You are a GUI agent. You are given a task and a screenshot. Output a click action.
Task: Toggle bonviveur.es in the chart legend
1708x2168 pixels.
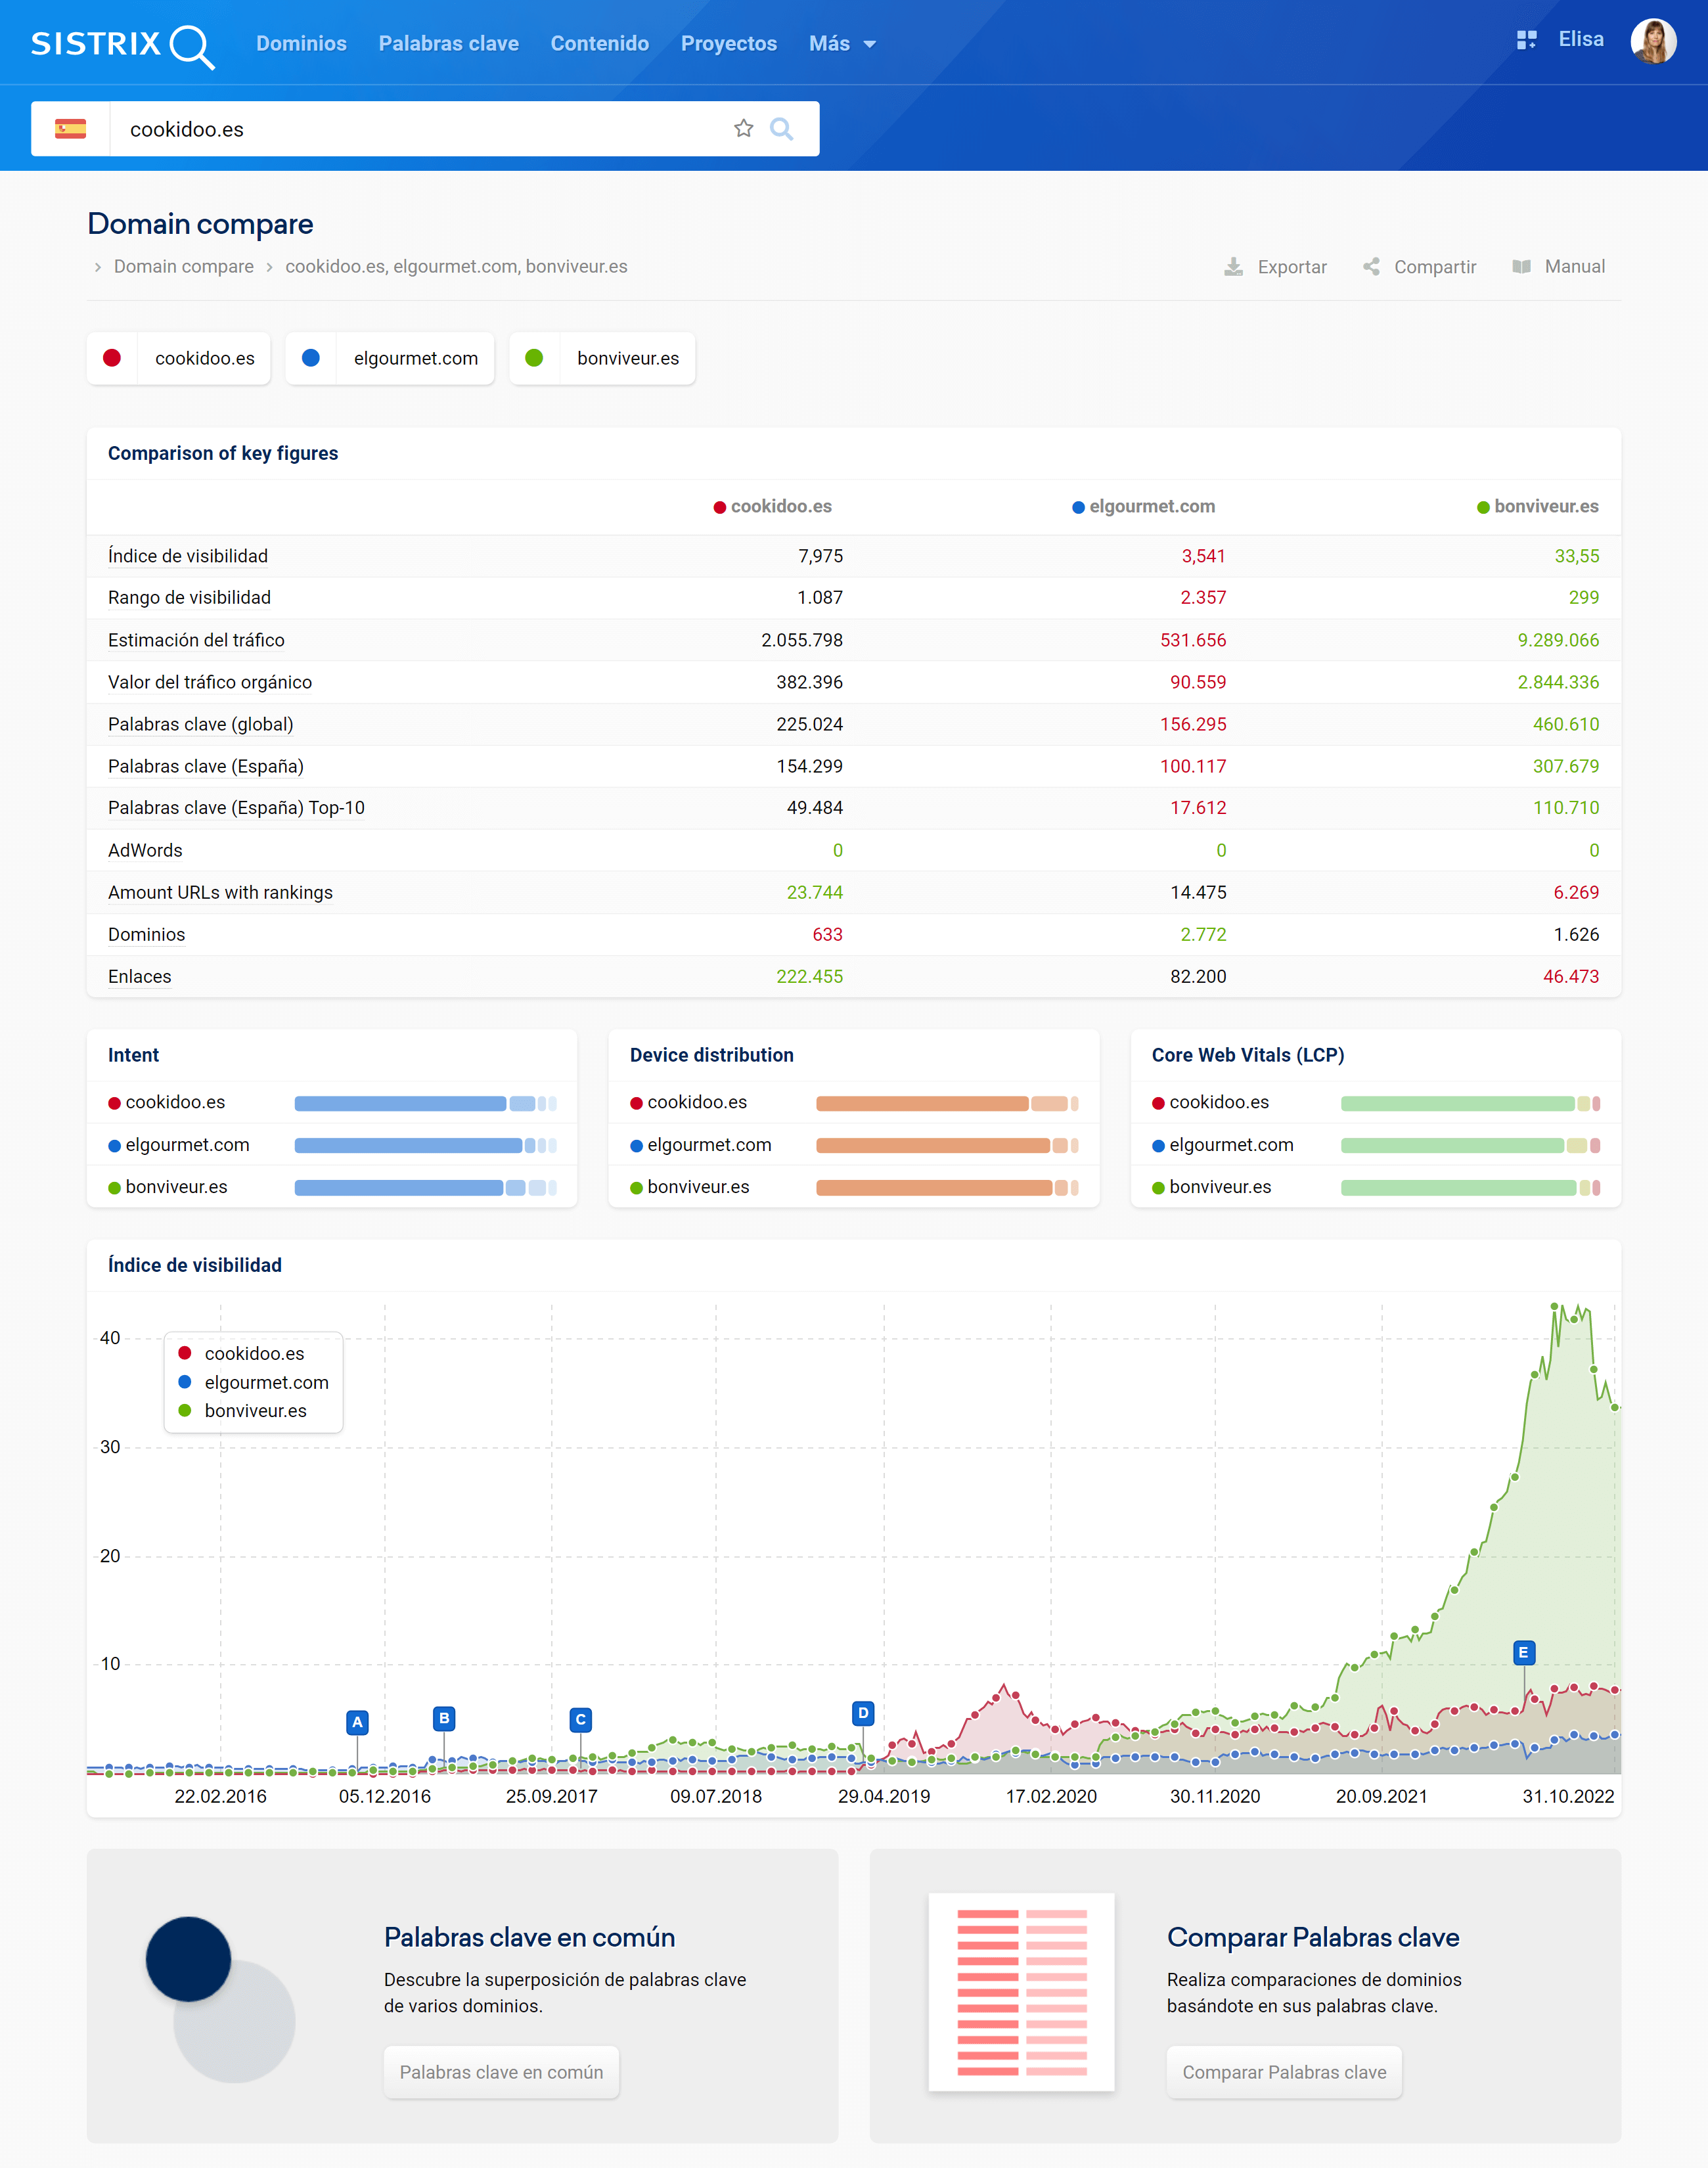tap(255, 1411)
